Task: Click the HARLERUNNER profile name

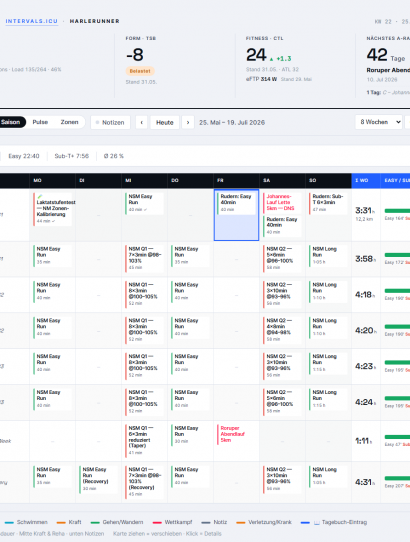Action: [94, 21]
